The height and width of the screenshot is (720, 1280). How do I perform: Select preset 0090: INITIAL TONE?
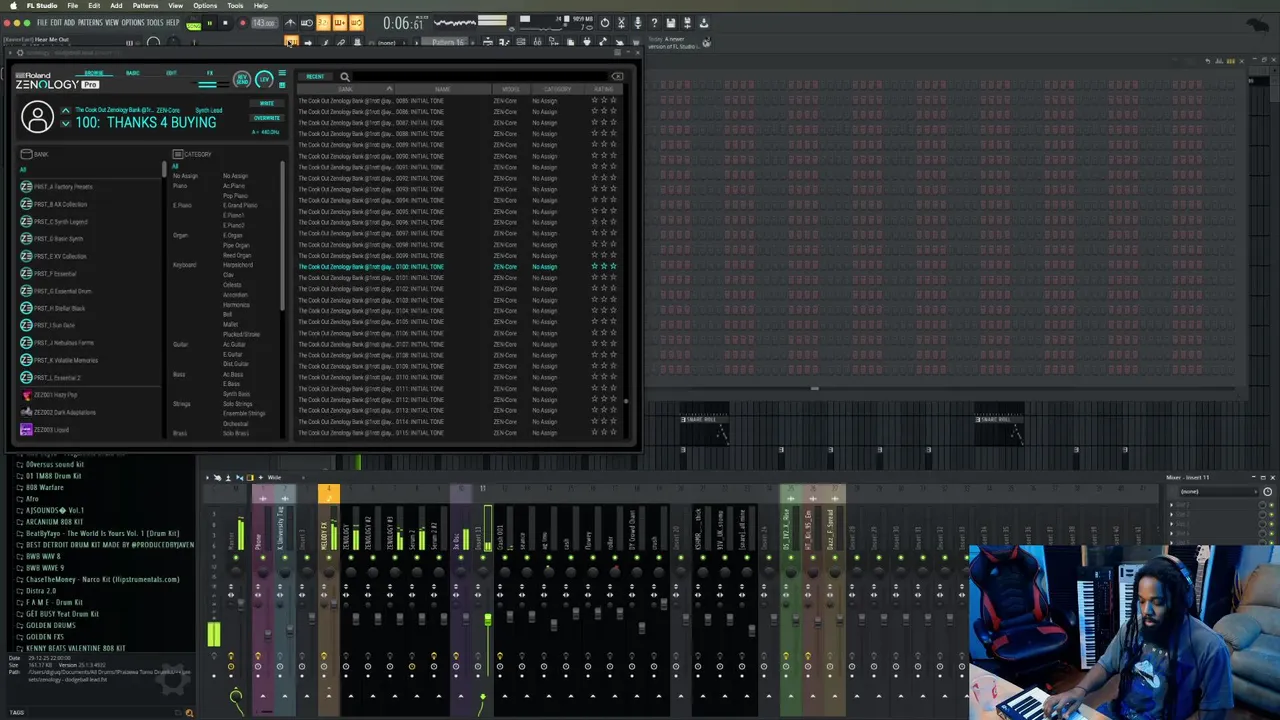459,156
